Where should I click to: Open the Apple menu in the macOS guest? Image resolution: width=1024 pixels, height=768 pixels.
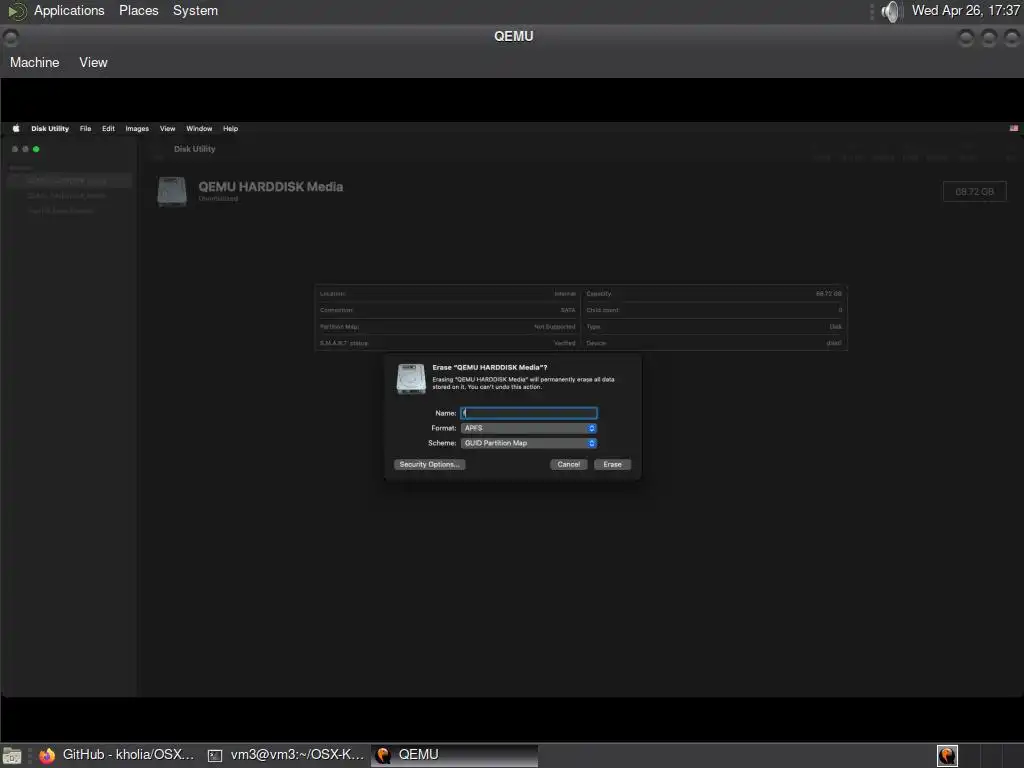[x=16, y=129]
